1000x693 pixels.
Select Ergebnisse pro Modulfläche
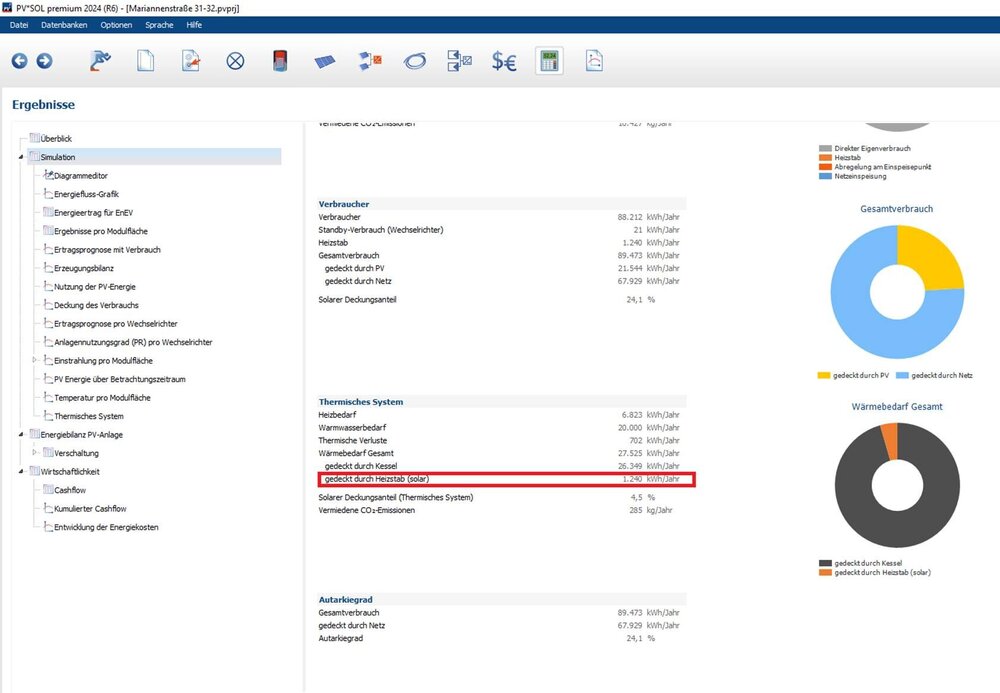click(x=100, y=231)
